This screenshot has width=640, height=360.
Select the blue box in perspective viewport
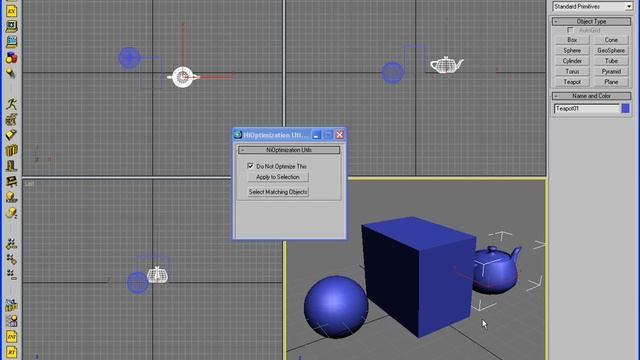(418, 276)
